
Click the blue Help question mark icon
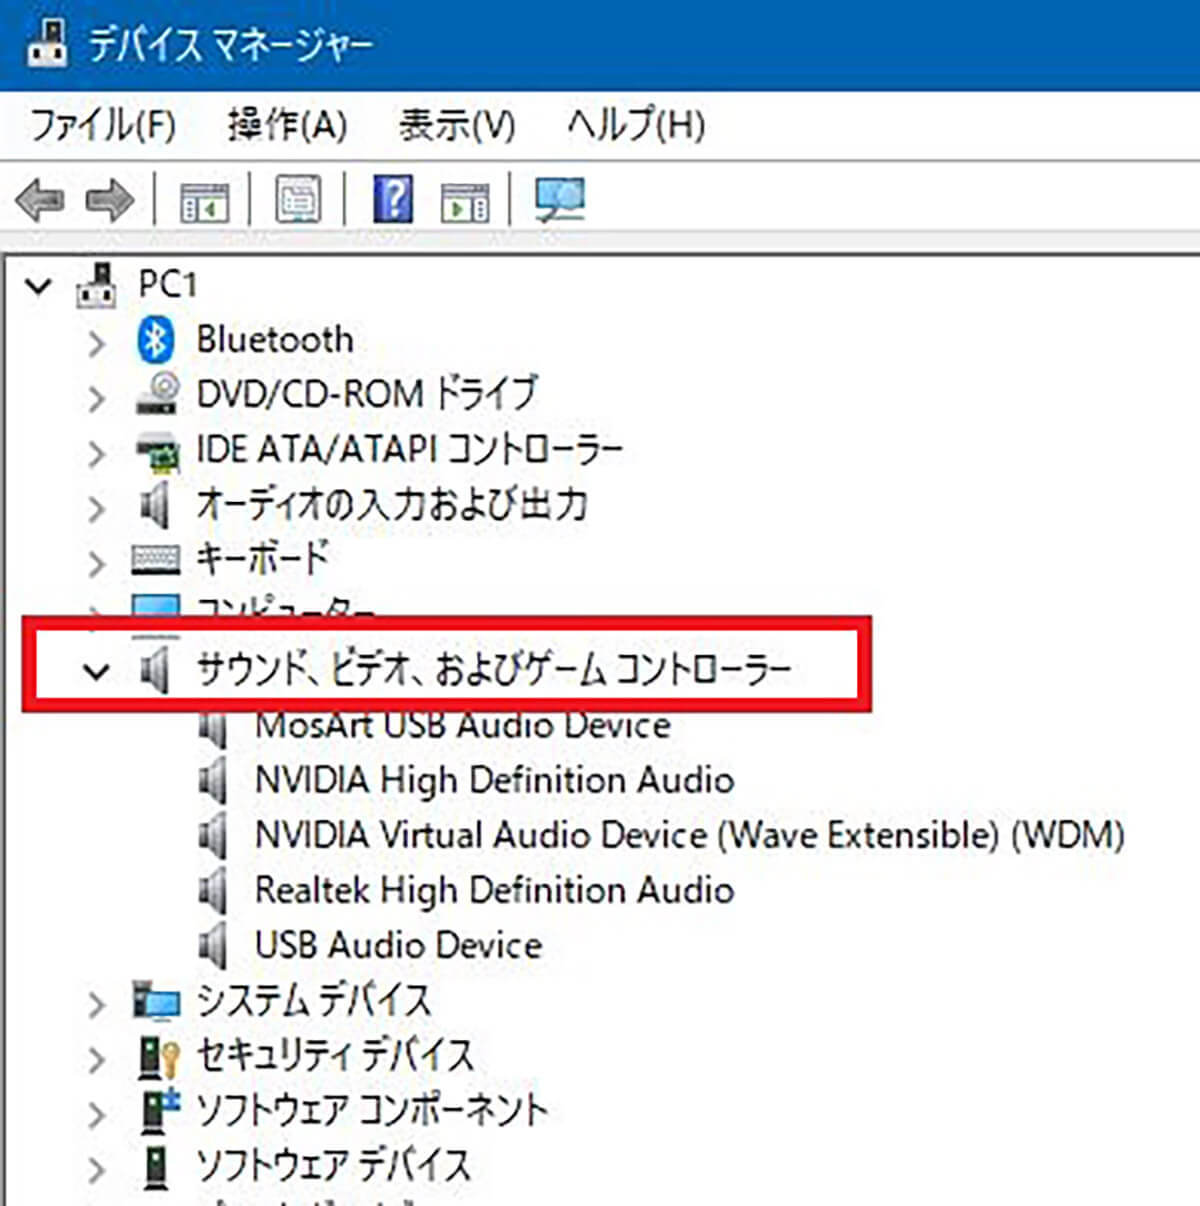[394, 199]
